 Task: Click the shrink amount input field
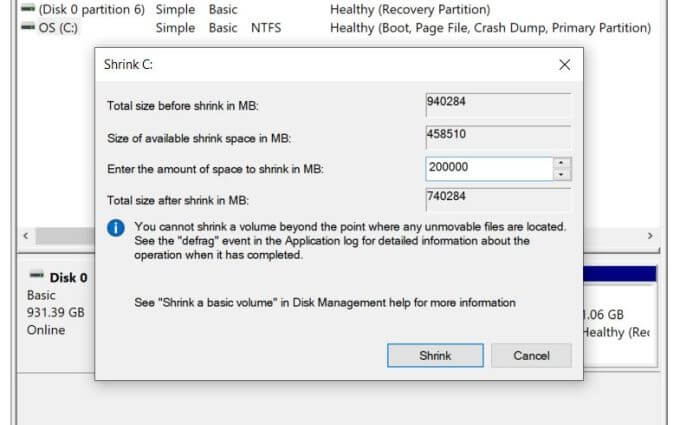tap(488, 169)
